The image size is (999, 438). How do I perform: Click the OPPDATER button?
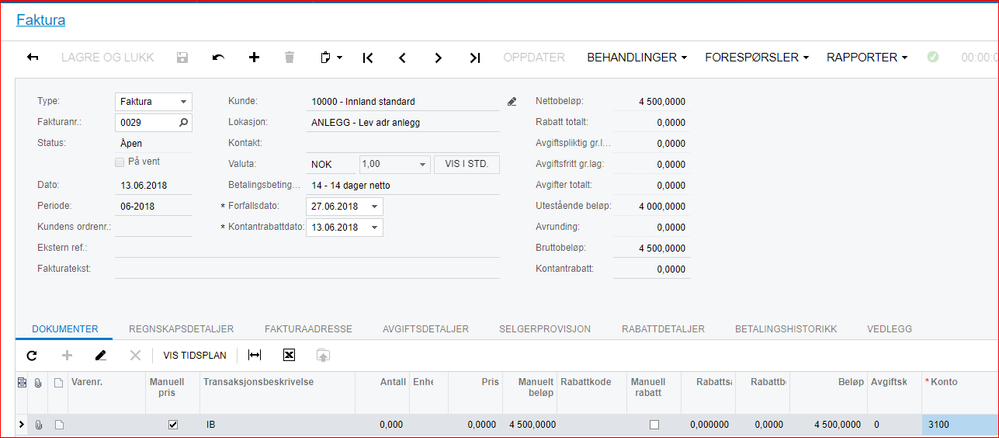coord(534,57)
